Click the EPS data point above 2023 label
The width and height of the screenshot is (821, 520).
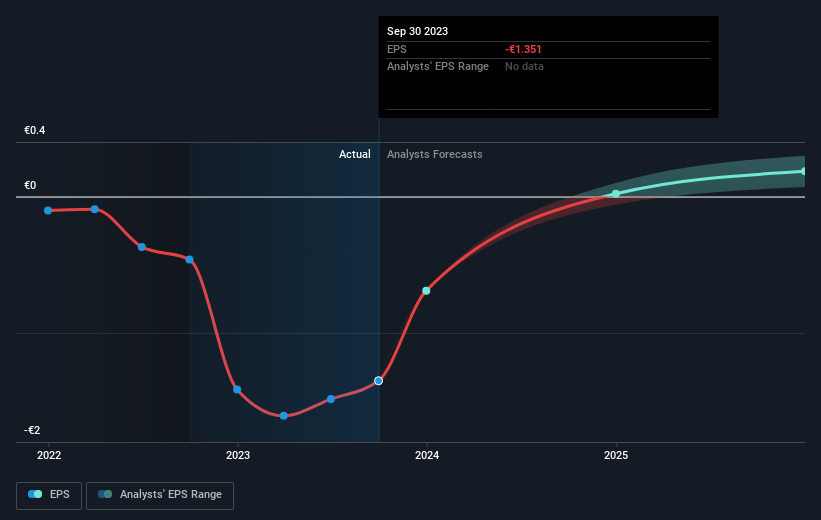point(237,390)
